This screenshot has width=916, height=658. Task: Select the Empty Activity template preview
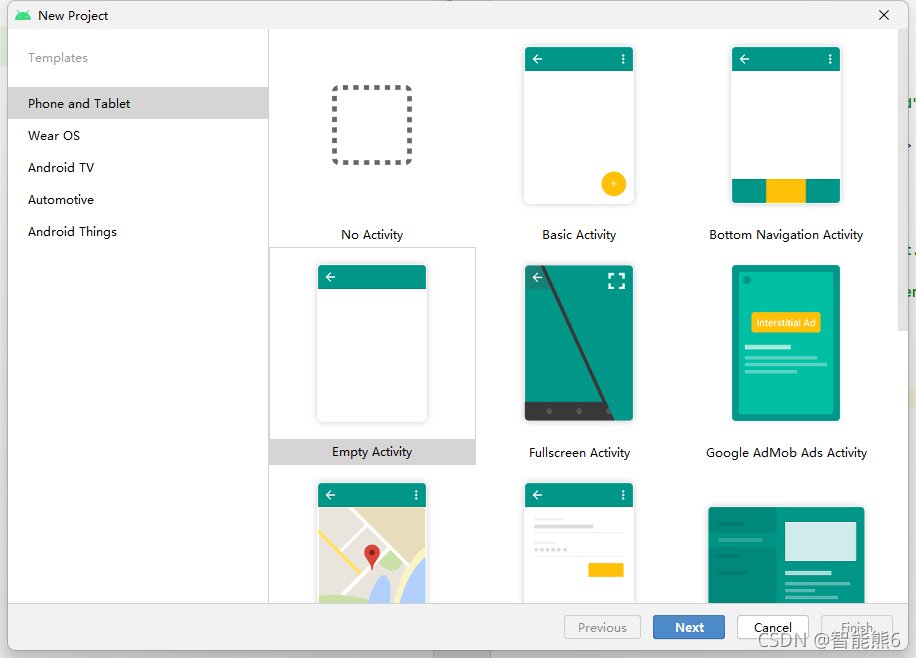(372, 343)
